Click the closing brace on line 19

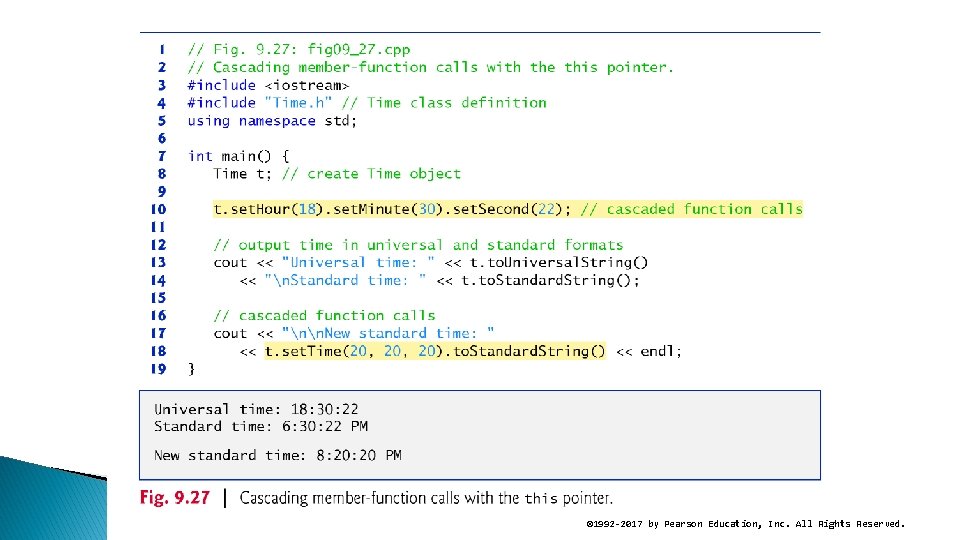click(x=191, y=369)
